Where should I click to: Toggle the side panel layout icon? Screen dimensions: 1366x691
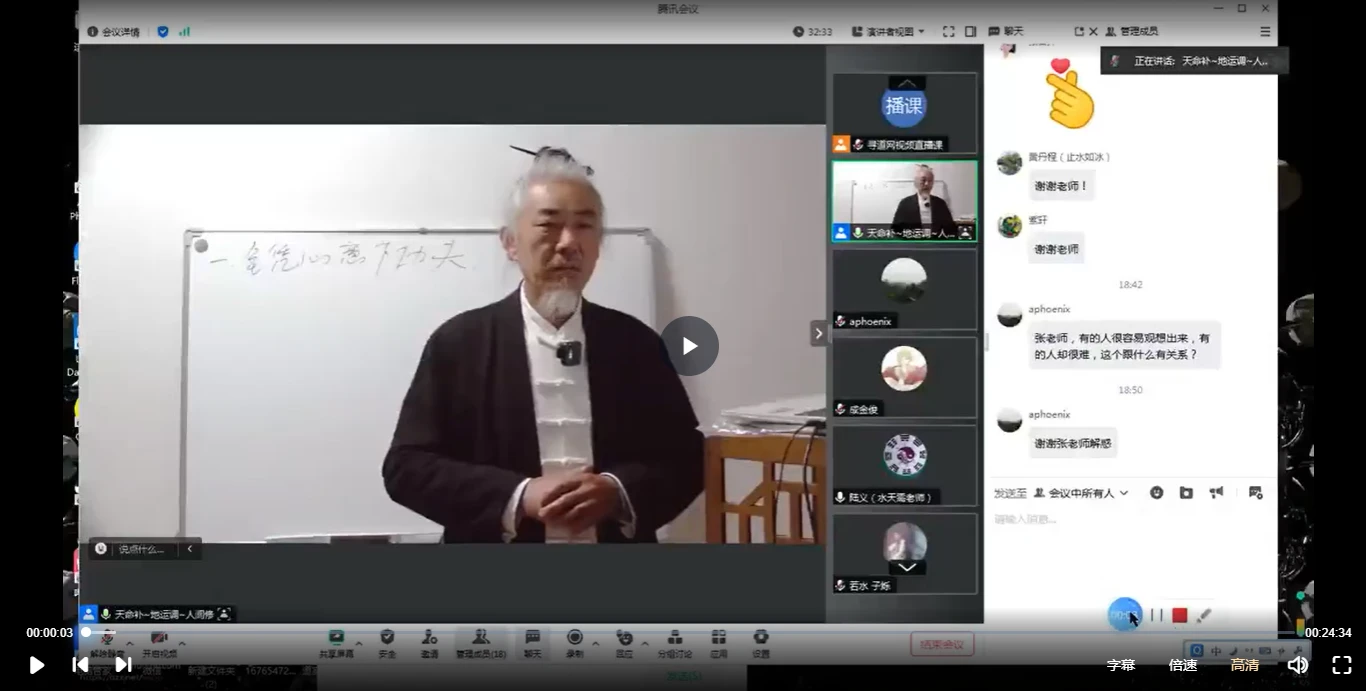[970, 32]
